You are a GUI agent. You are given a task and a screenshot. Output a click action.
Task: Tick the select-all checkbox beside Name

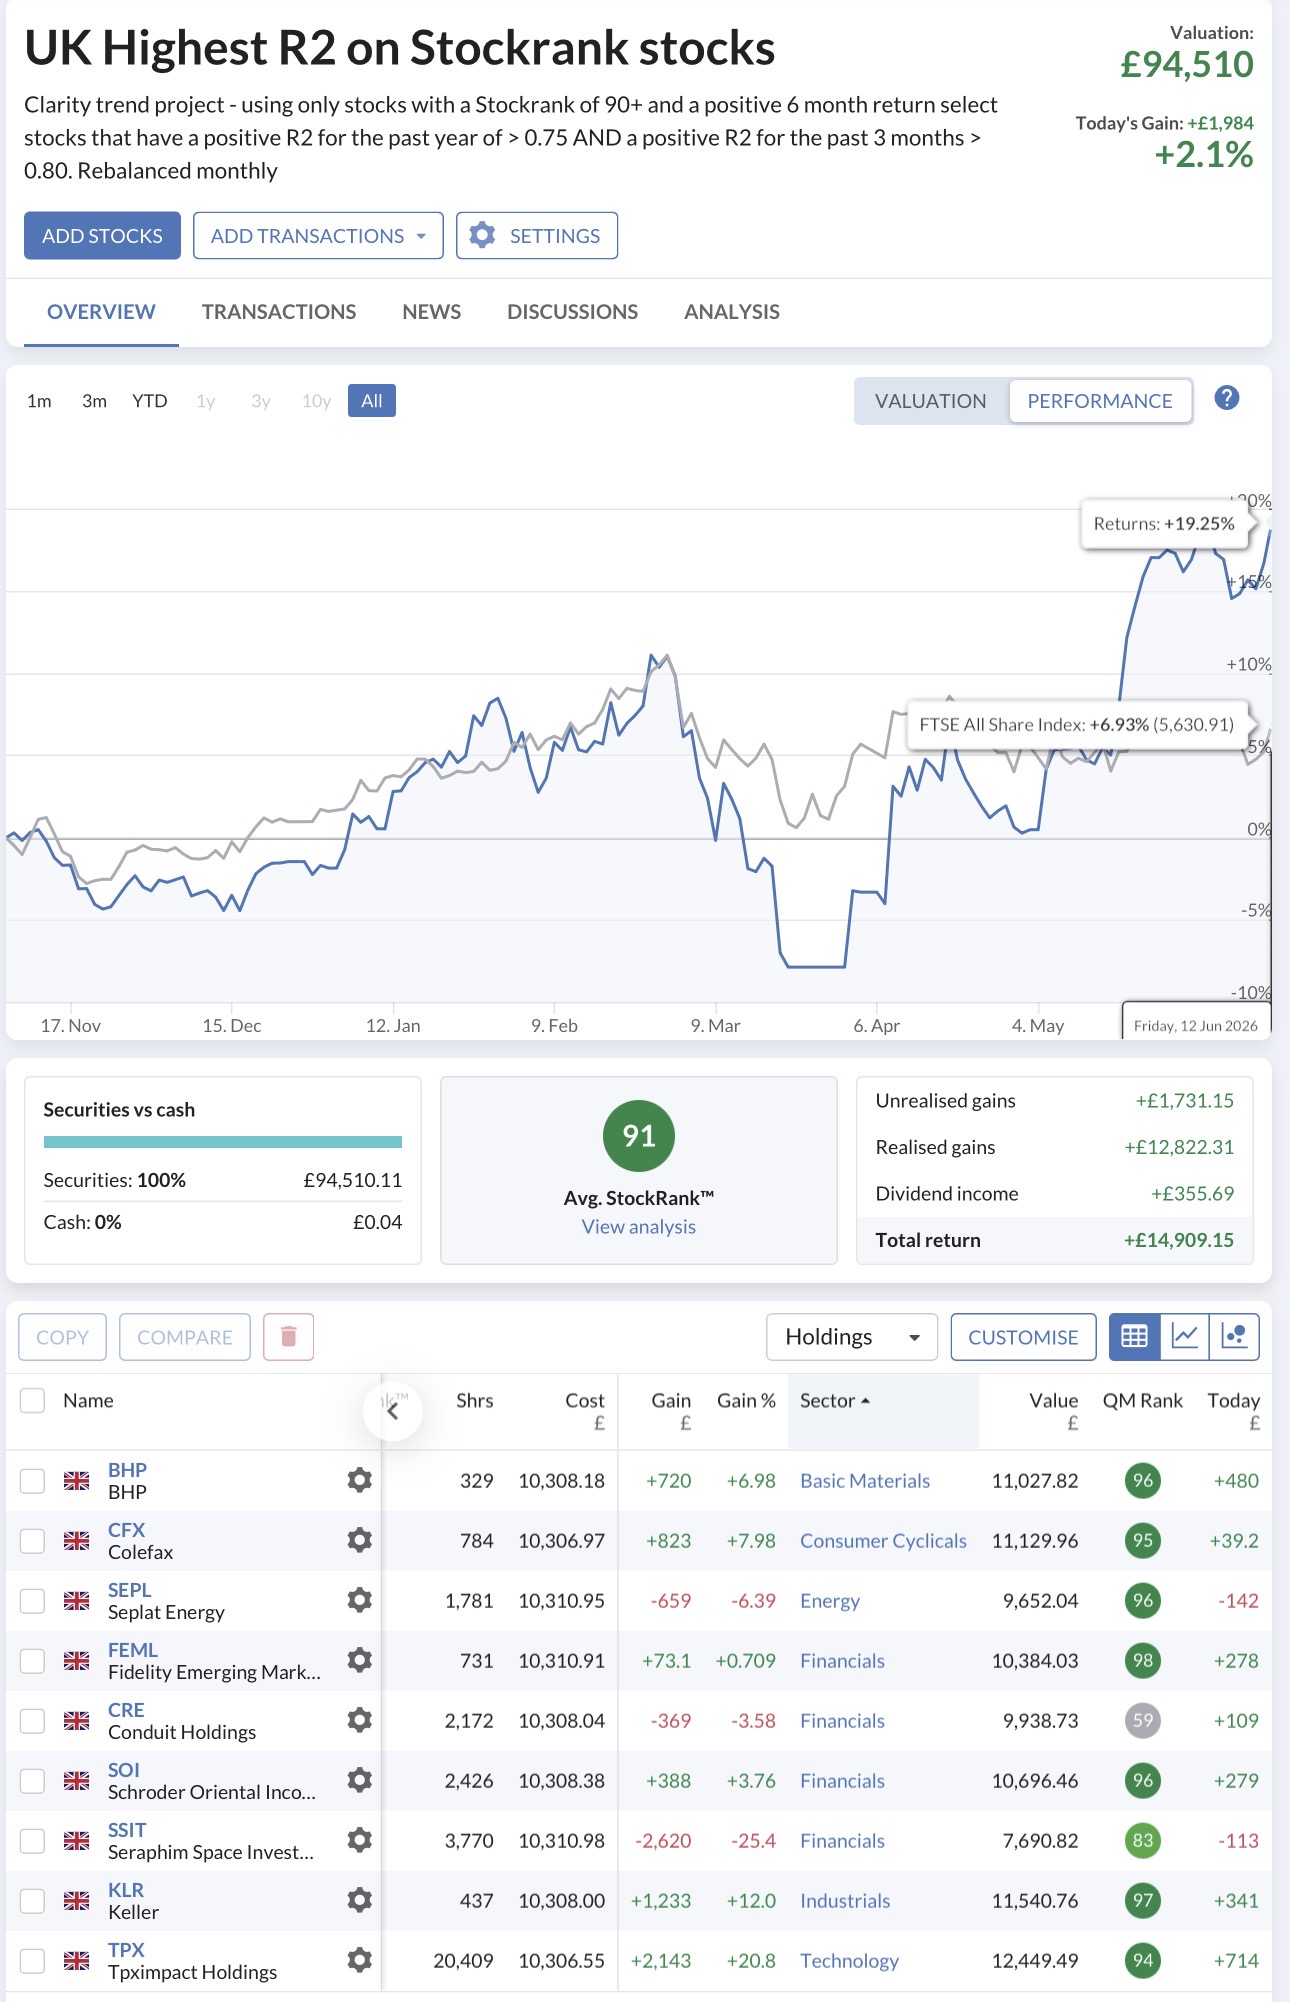tap(33, 1400)
